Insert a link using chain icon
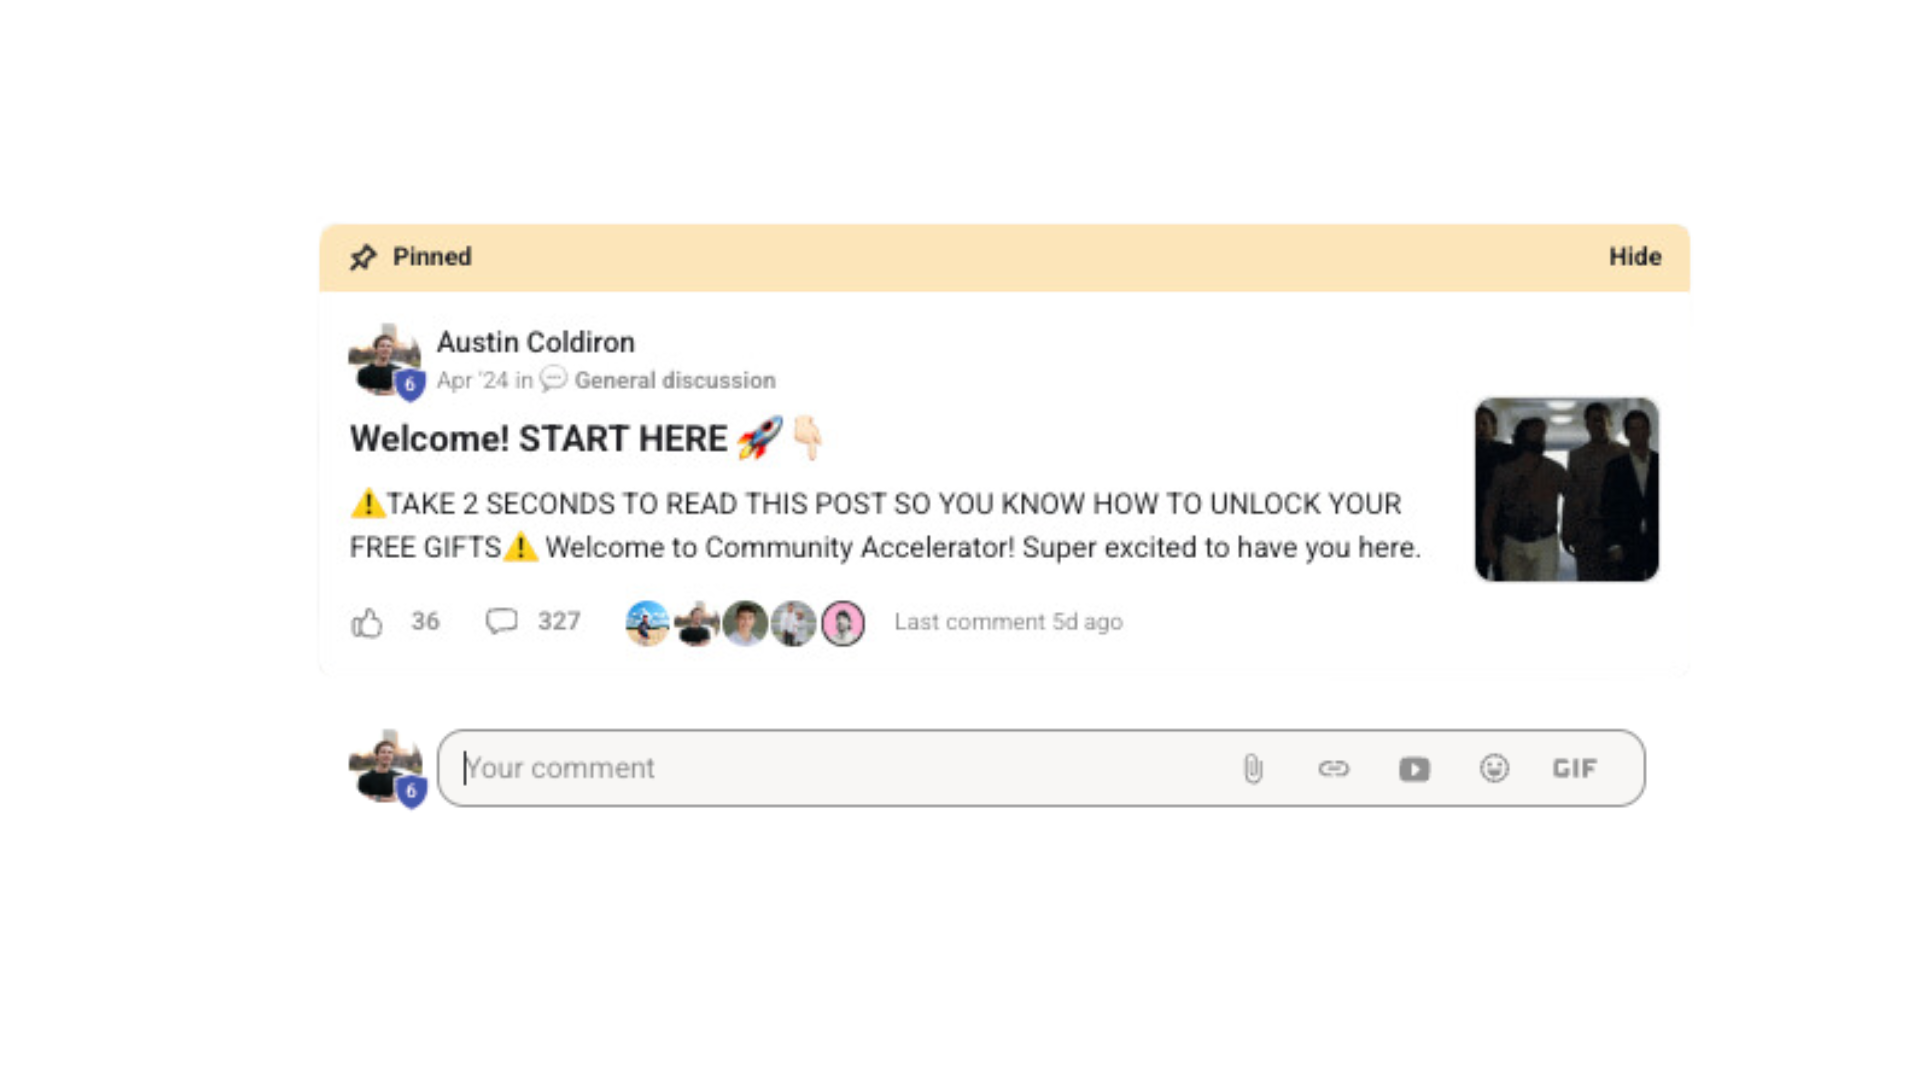This screenshot has height=1080, width=1920. click(x=1333, y=768)
